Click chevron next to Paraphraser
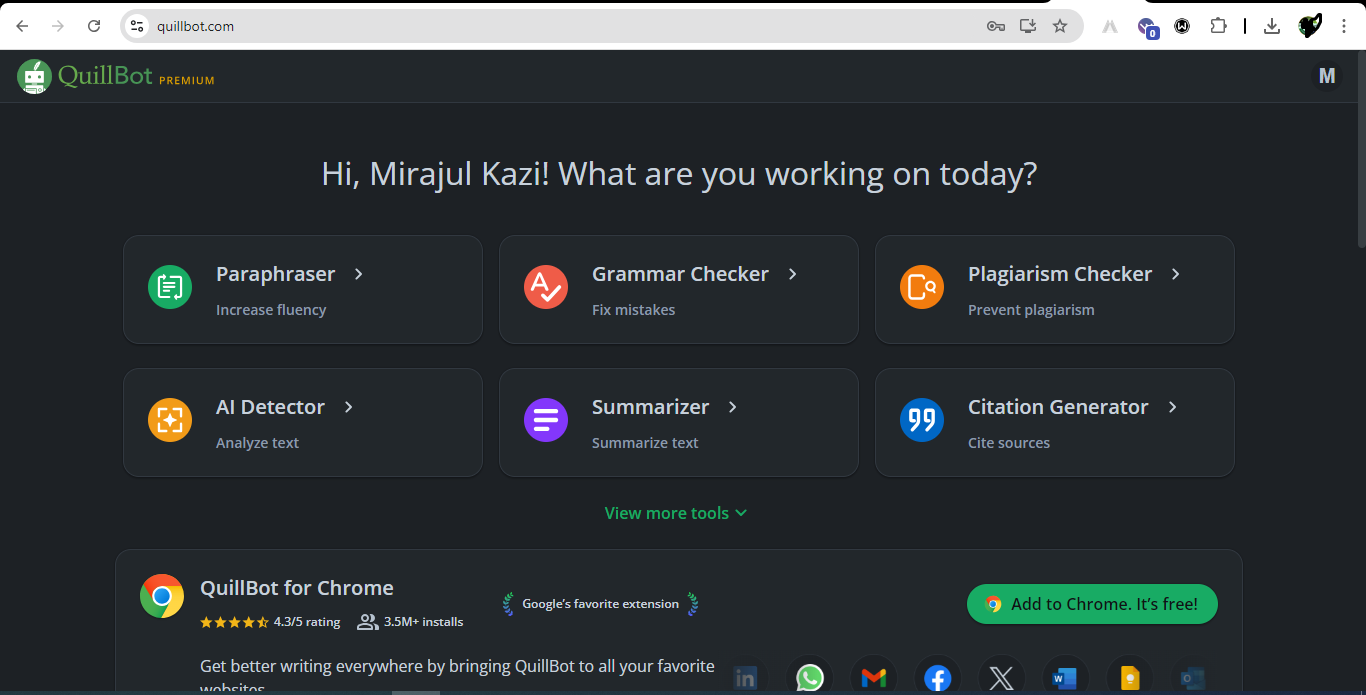1366x695 pixels. point(359,274)
